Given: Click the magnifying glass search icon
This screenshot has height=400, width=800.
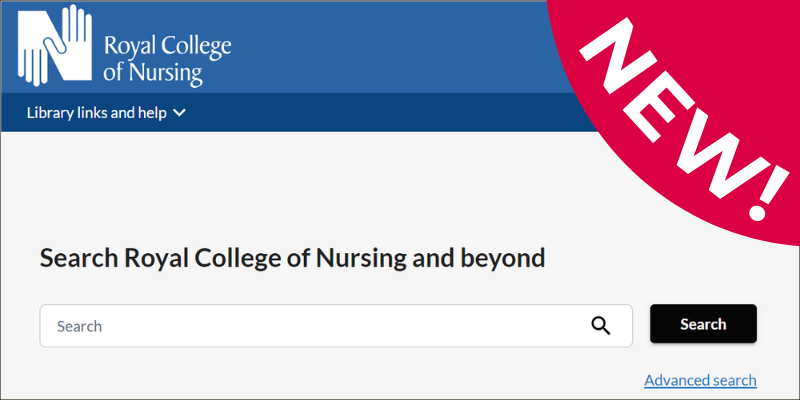Looking at the screenshot, I should click(600, 325).
